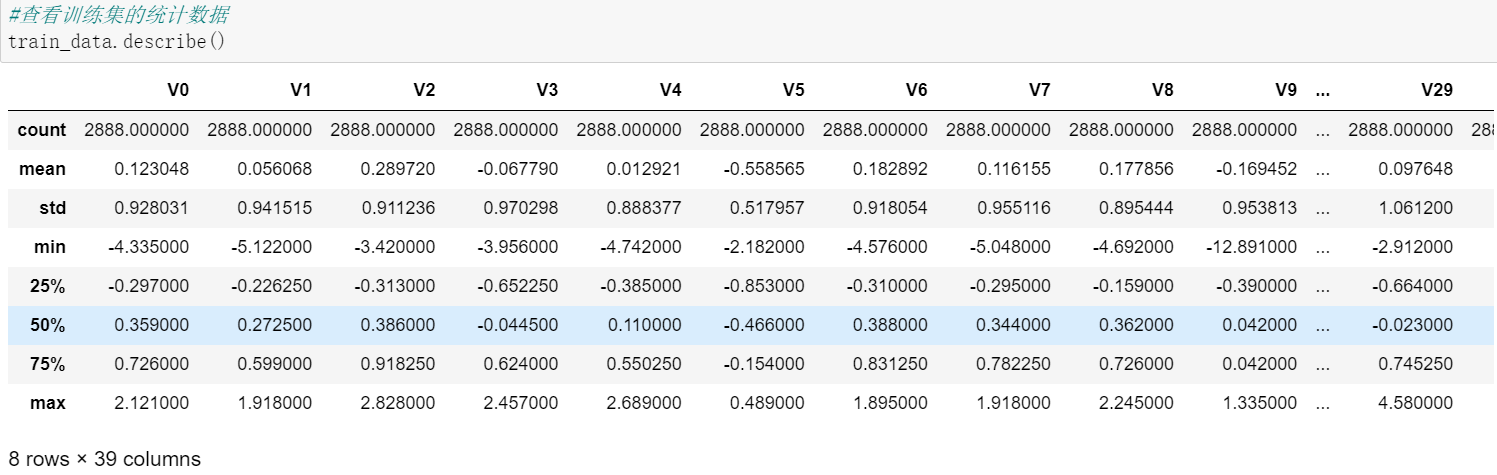The height and width of the screenshot is (475, 1497).
Task: Click count value 2888.000000 under V29
Action: tap(1401, 130)
